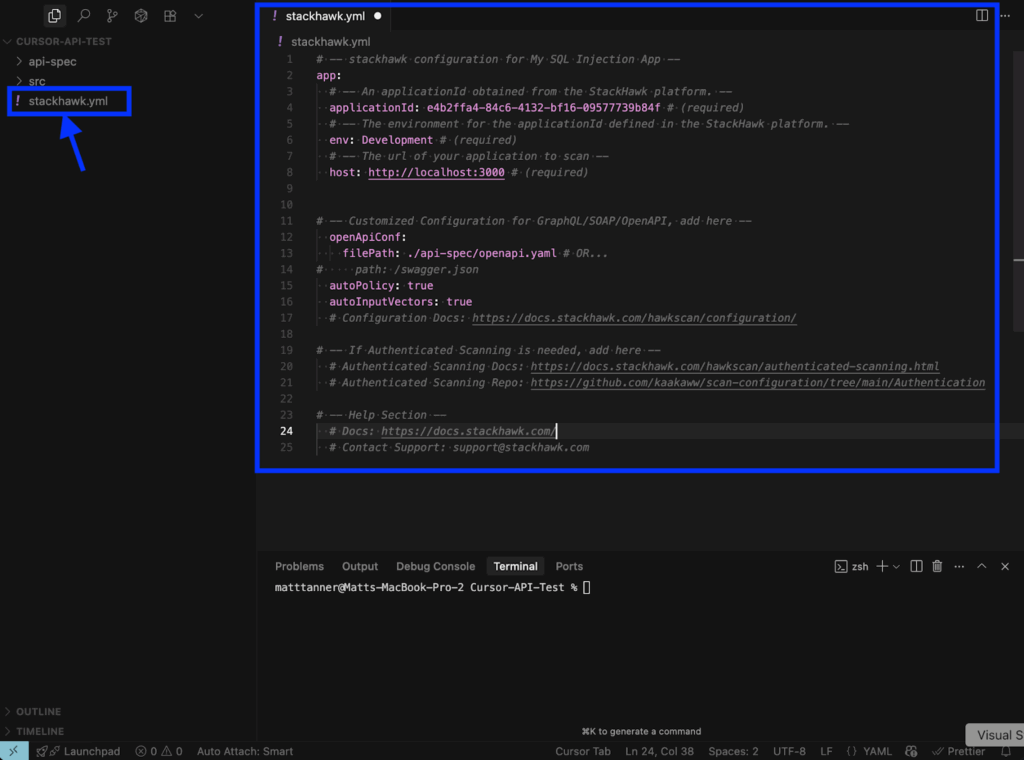This screenshot has width=1024, height=760.
Task: Open the Source Control view icon
Action: pos(112,16)
